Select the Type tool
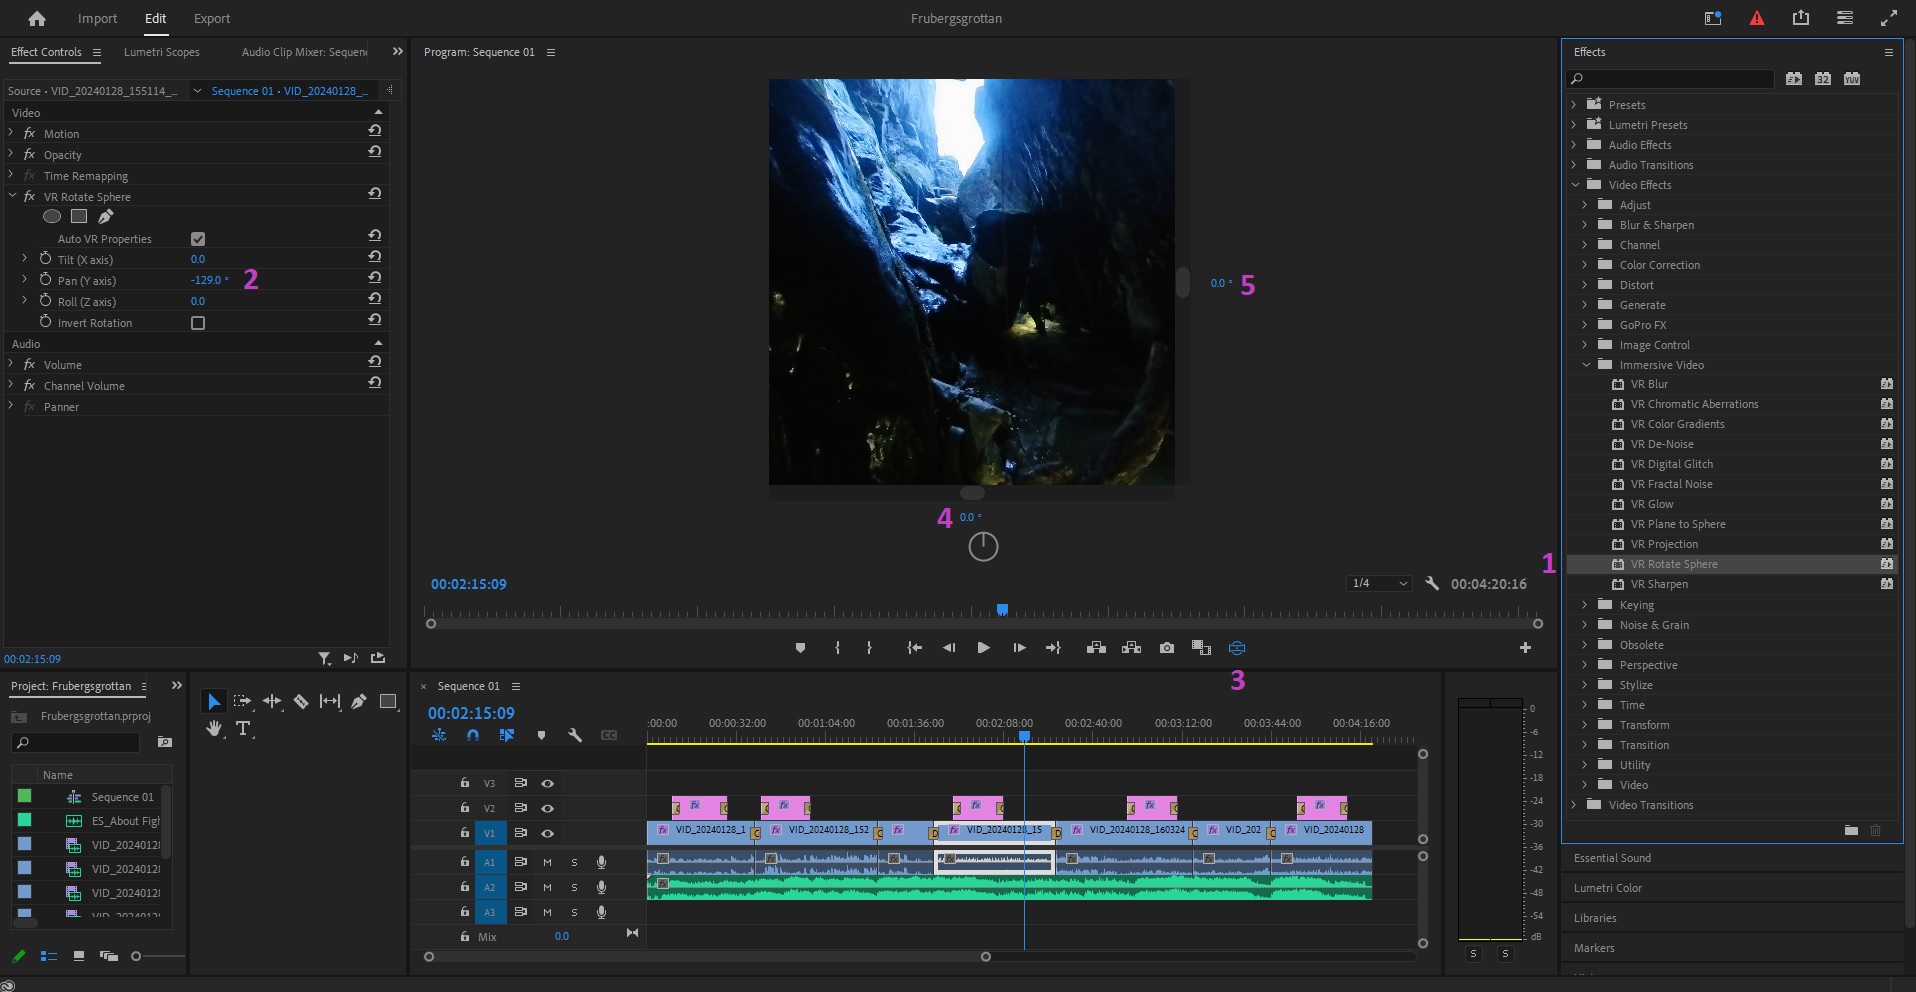 [x=243, y=729]
